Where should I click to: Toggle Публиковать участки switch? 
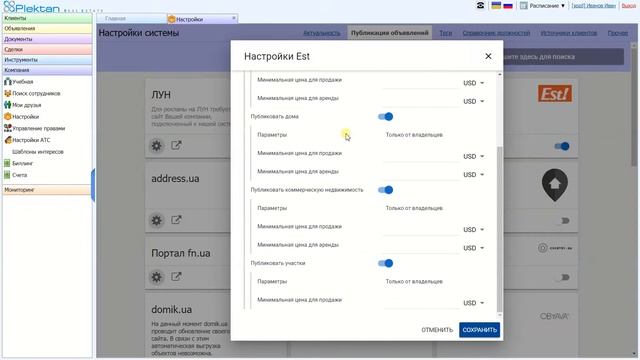pyautogui.click(x=385, y=263)
